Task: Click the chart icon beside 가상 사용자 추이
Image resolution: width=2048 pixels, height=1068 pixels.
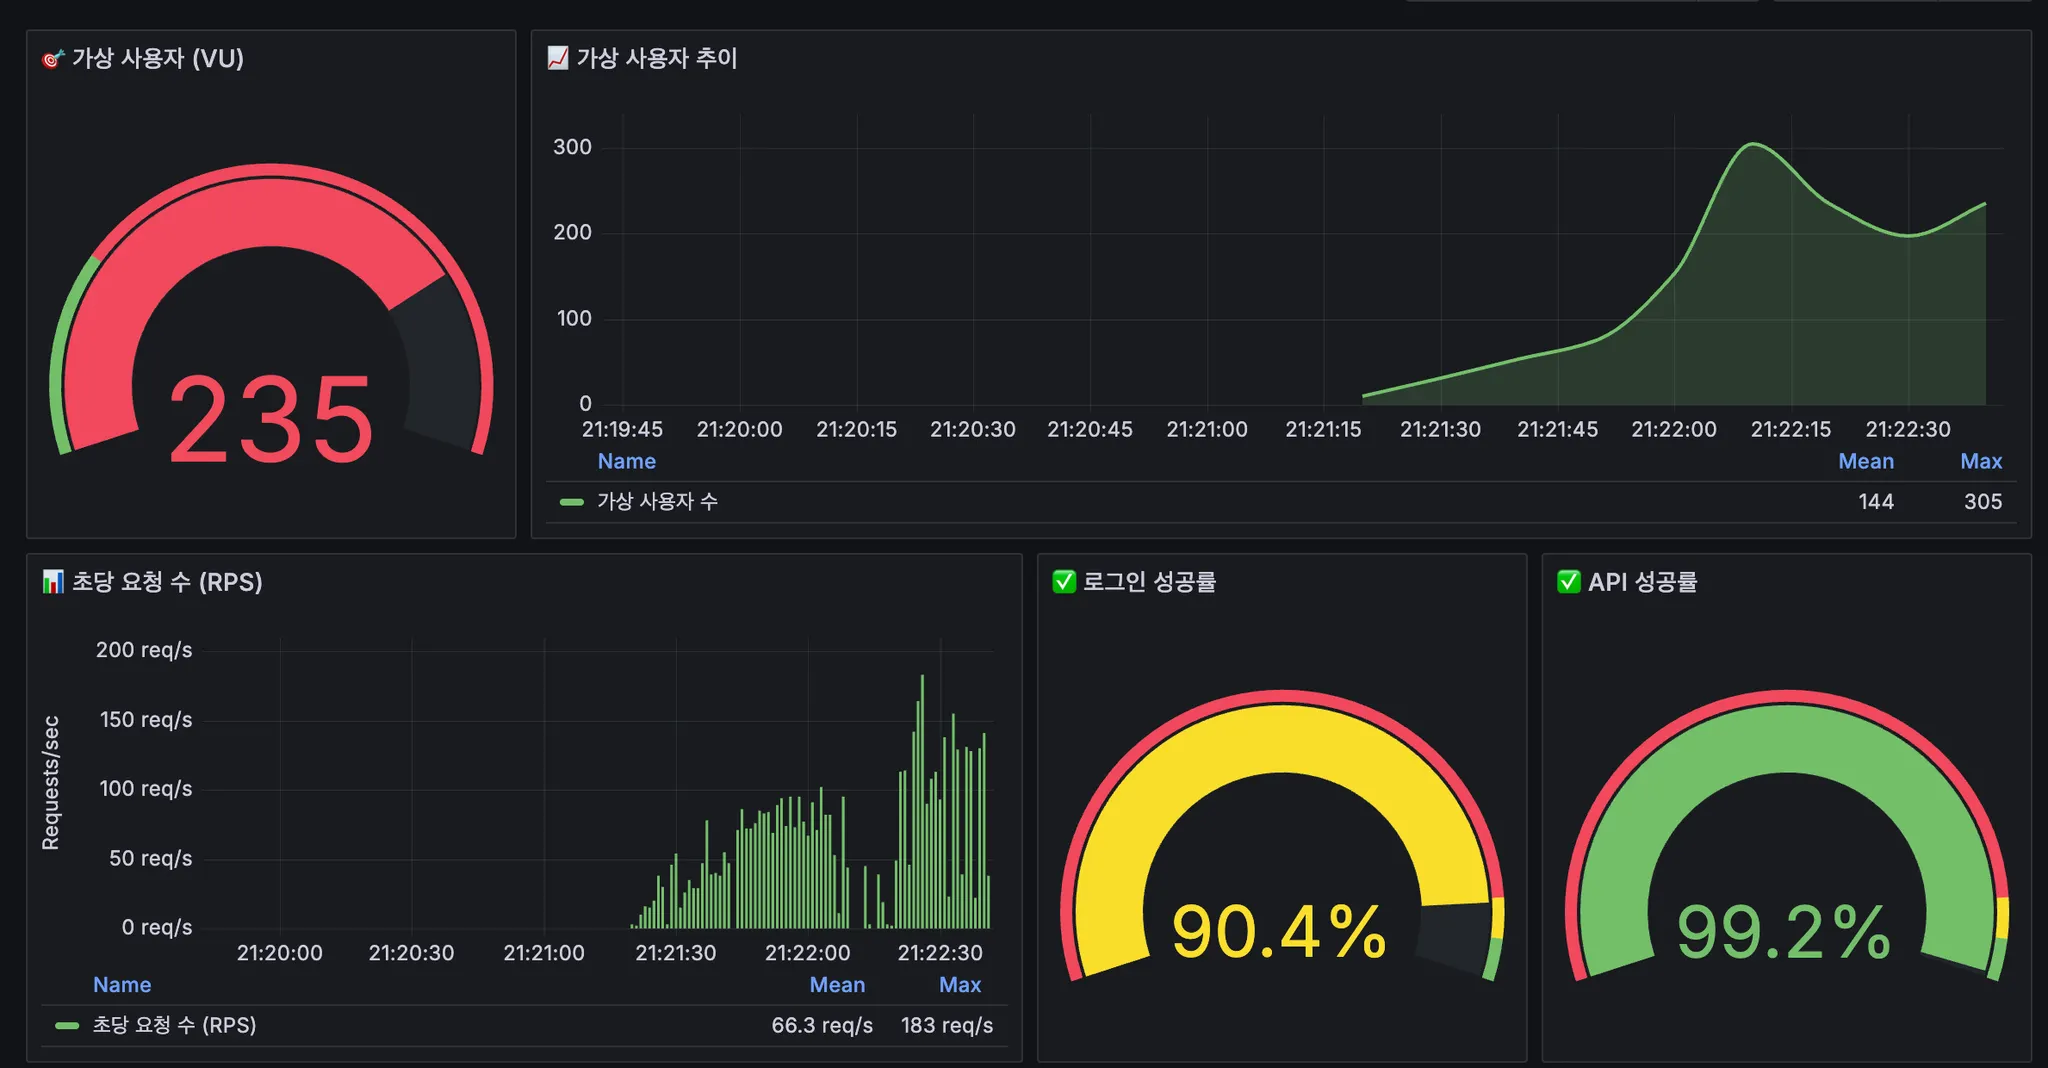Action: click(x=558, y=58)
